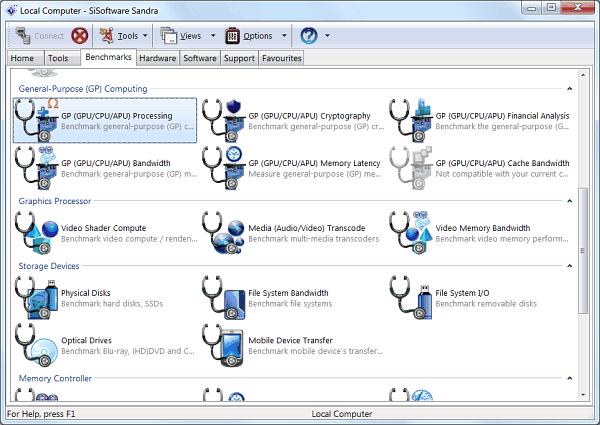Open the Views toolbar dropdown arrow
Screen dimensions: 600x425
pos(213,36)
